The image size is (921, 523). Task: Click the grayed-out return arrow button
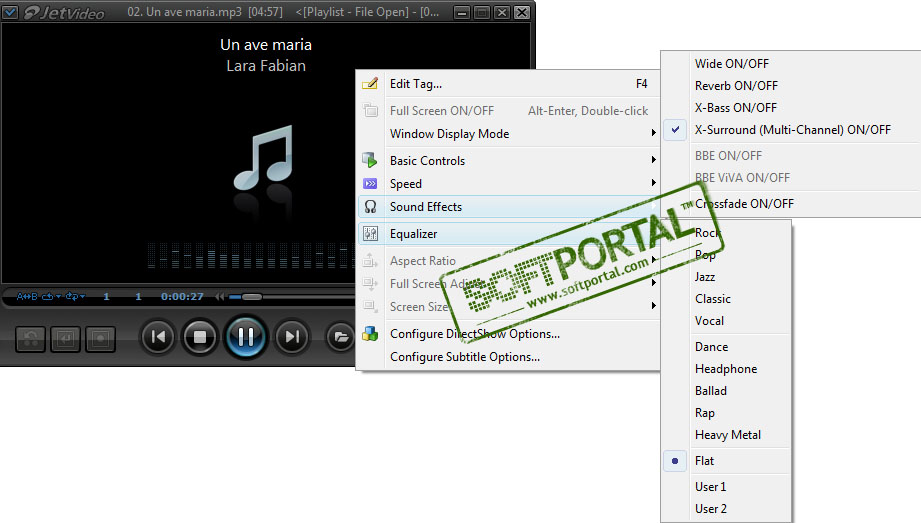[65, 338]
